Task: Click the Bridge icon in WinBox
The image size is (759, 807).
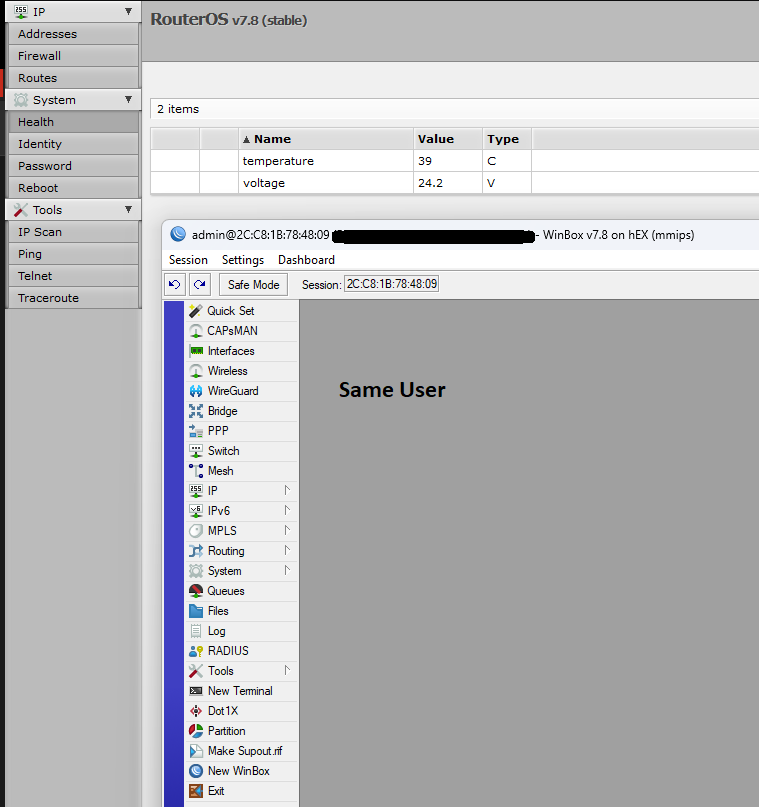Action: (196, 411)
